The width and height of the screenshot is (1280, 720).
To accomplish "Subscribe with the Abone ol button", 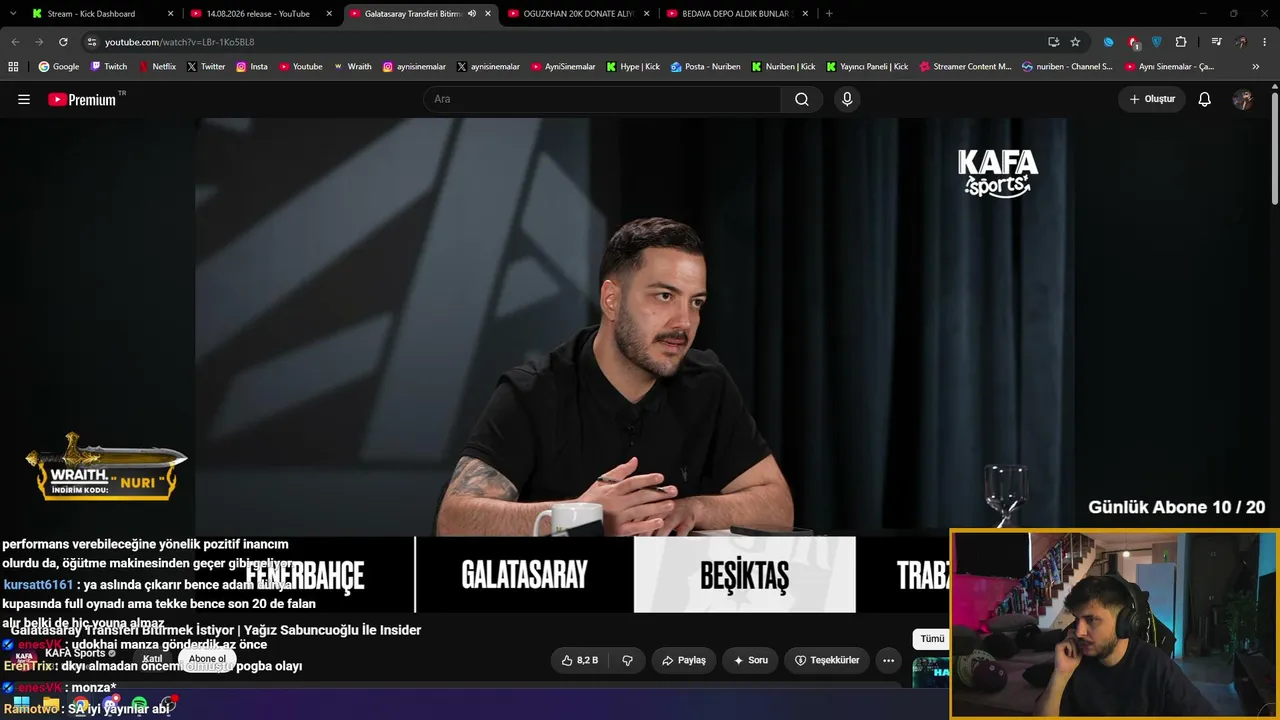I will click(207, 659).
